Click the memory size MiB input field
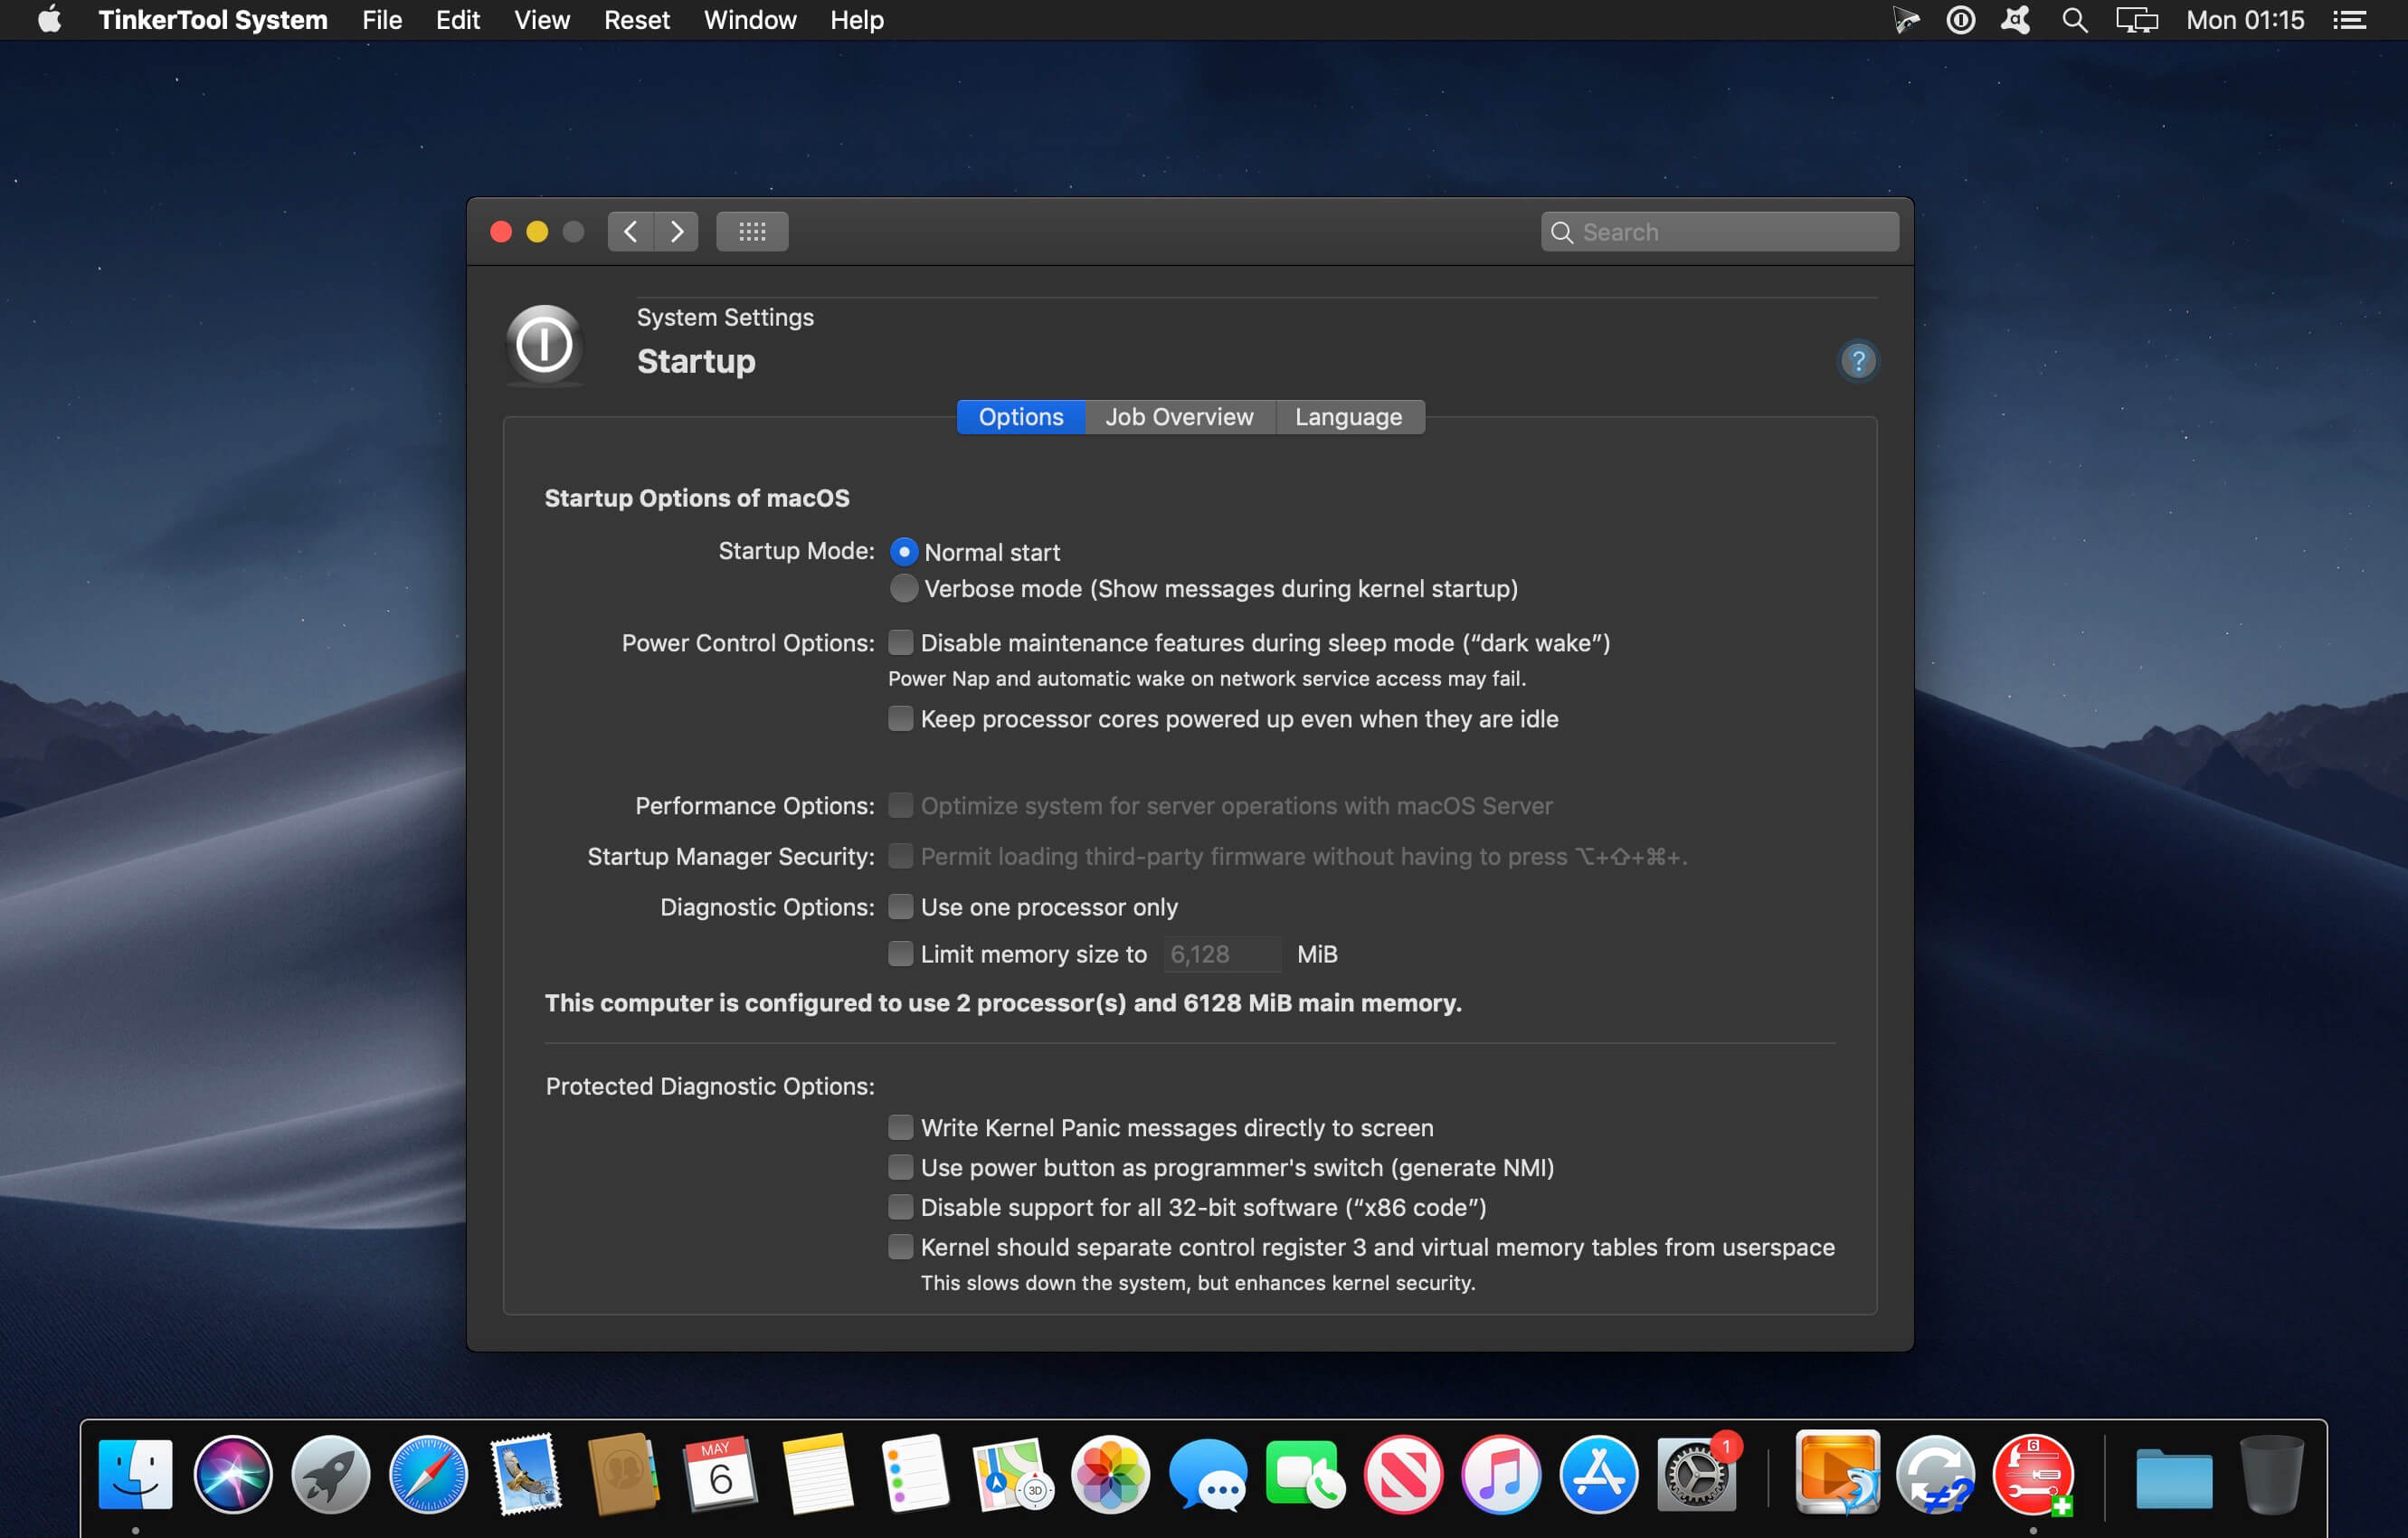Image resolution: width=2408 pixels, height=1538 pixels. point(1222,954)
